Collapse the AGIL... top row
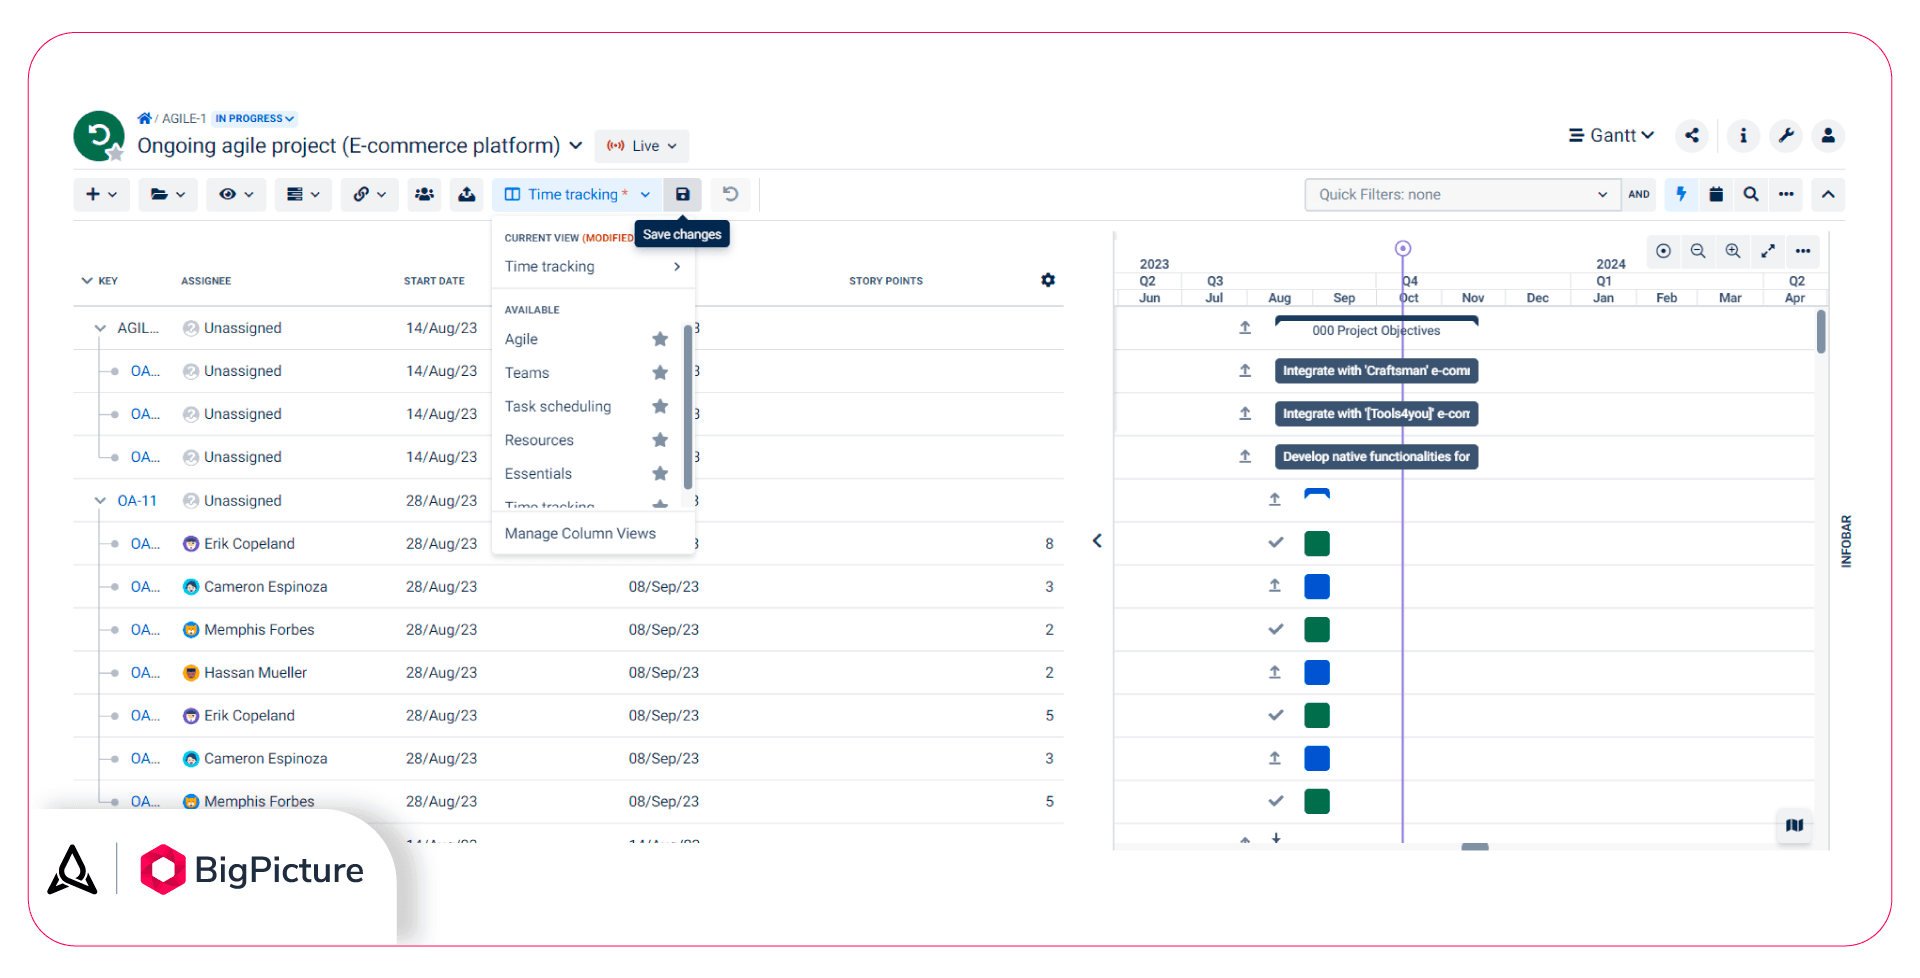Viewport: 1920px width, 978px height. pos(100,328)
